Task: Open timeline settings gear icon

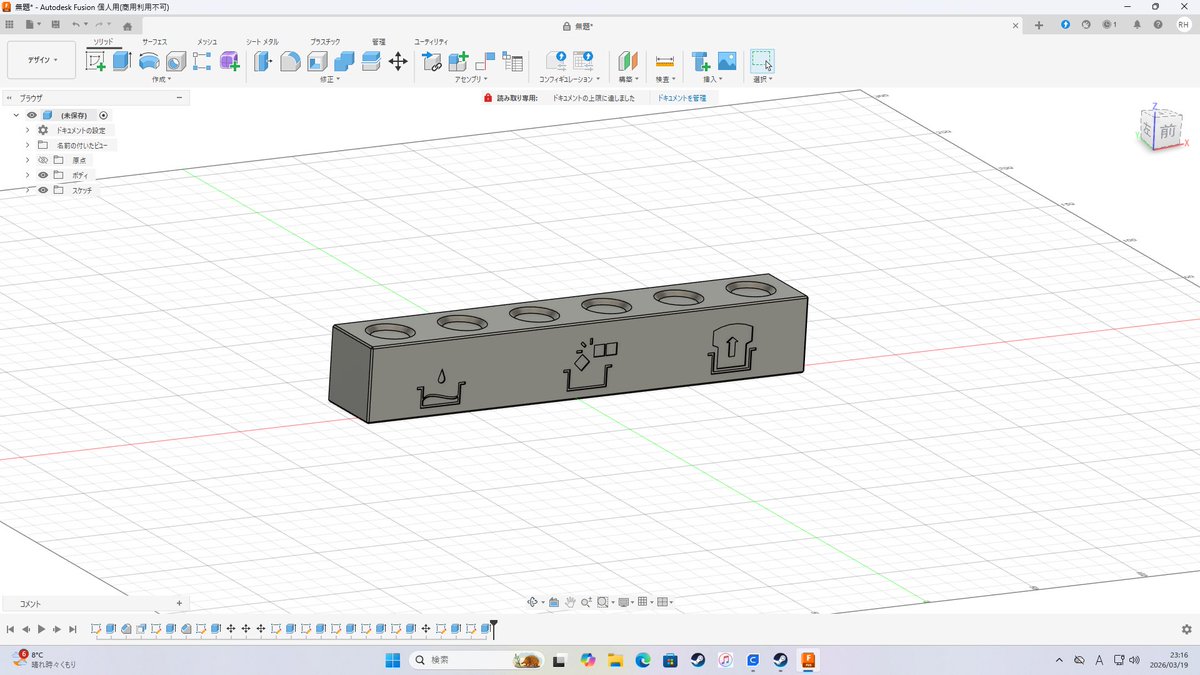Action: [1186, 629]
